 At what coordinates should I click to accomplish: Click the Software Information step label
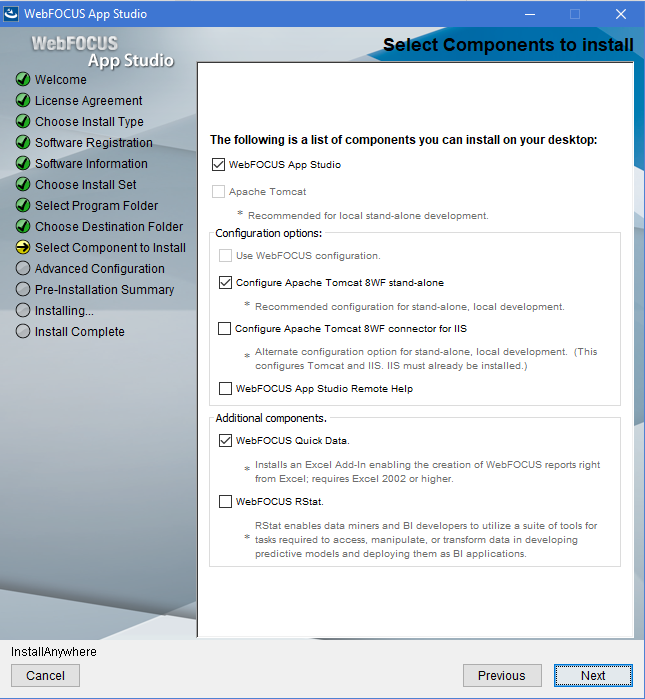tap(91, 164)
